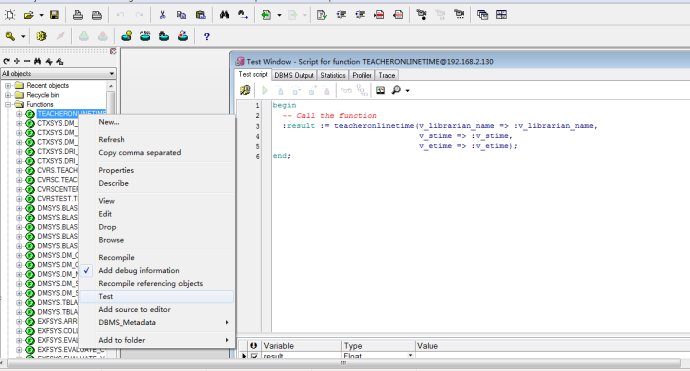Toggle the Add debug information option
Viewport: 690px width, 371px height.
pos(139,271)
